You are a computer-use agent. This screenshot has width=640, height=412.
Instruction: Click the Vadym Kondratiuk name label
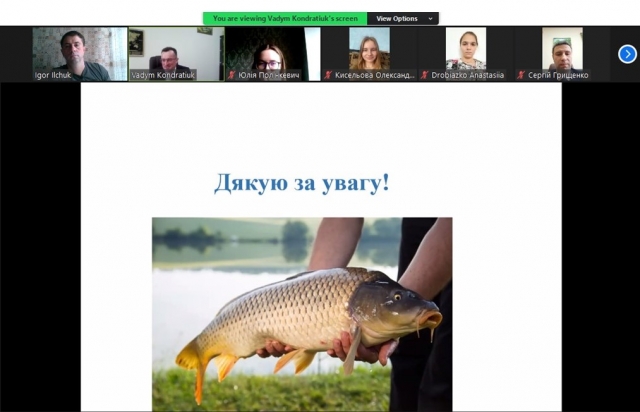point(163,75)
